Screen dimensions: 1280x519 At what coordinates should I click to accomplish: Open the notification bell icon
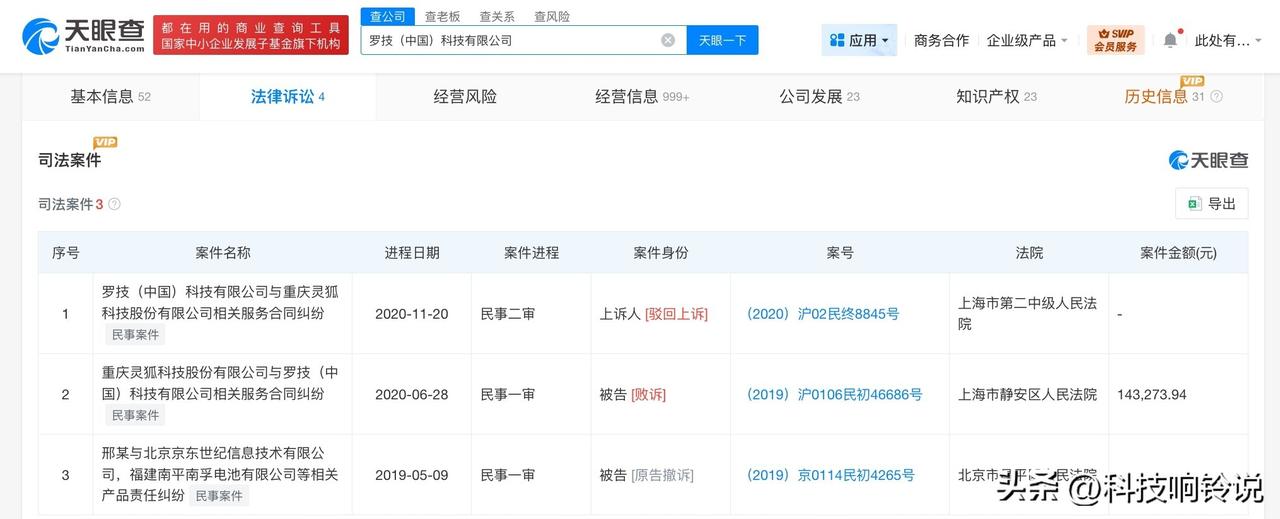point(1170,40)
